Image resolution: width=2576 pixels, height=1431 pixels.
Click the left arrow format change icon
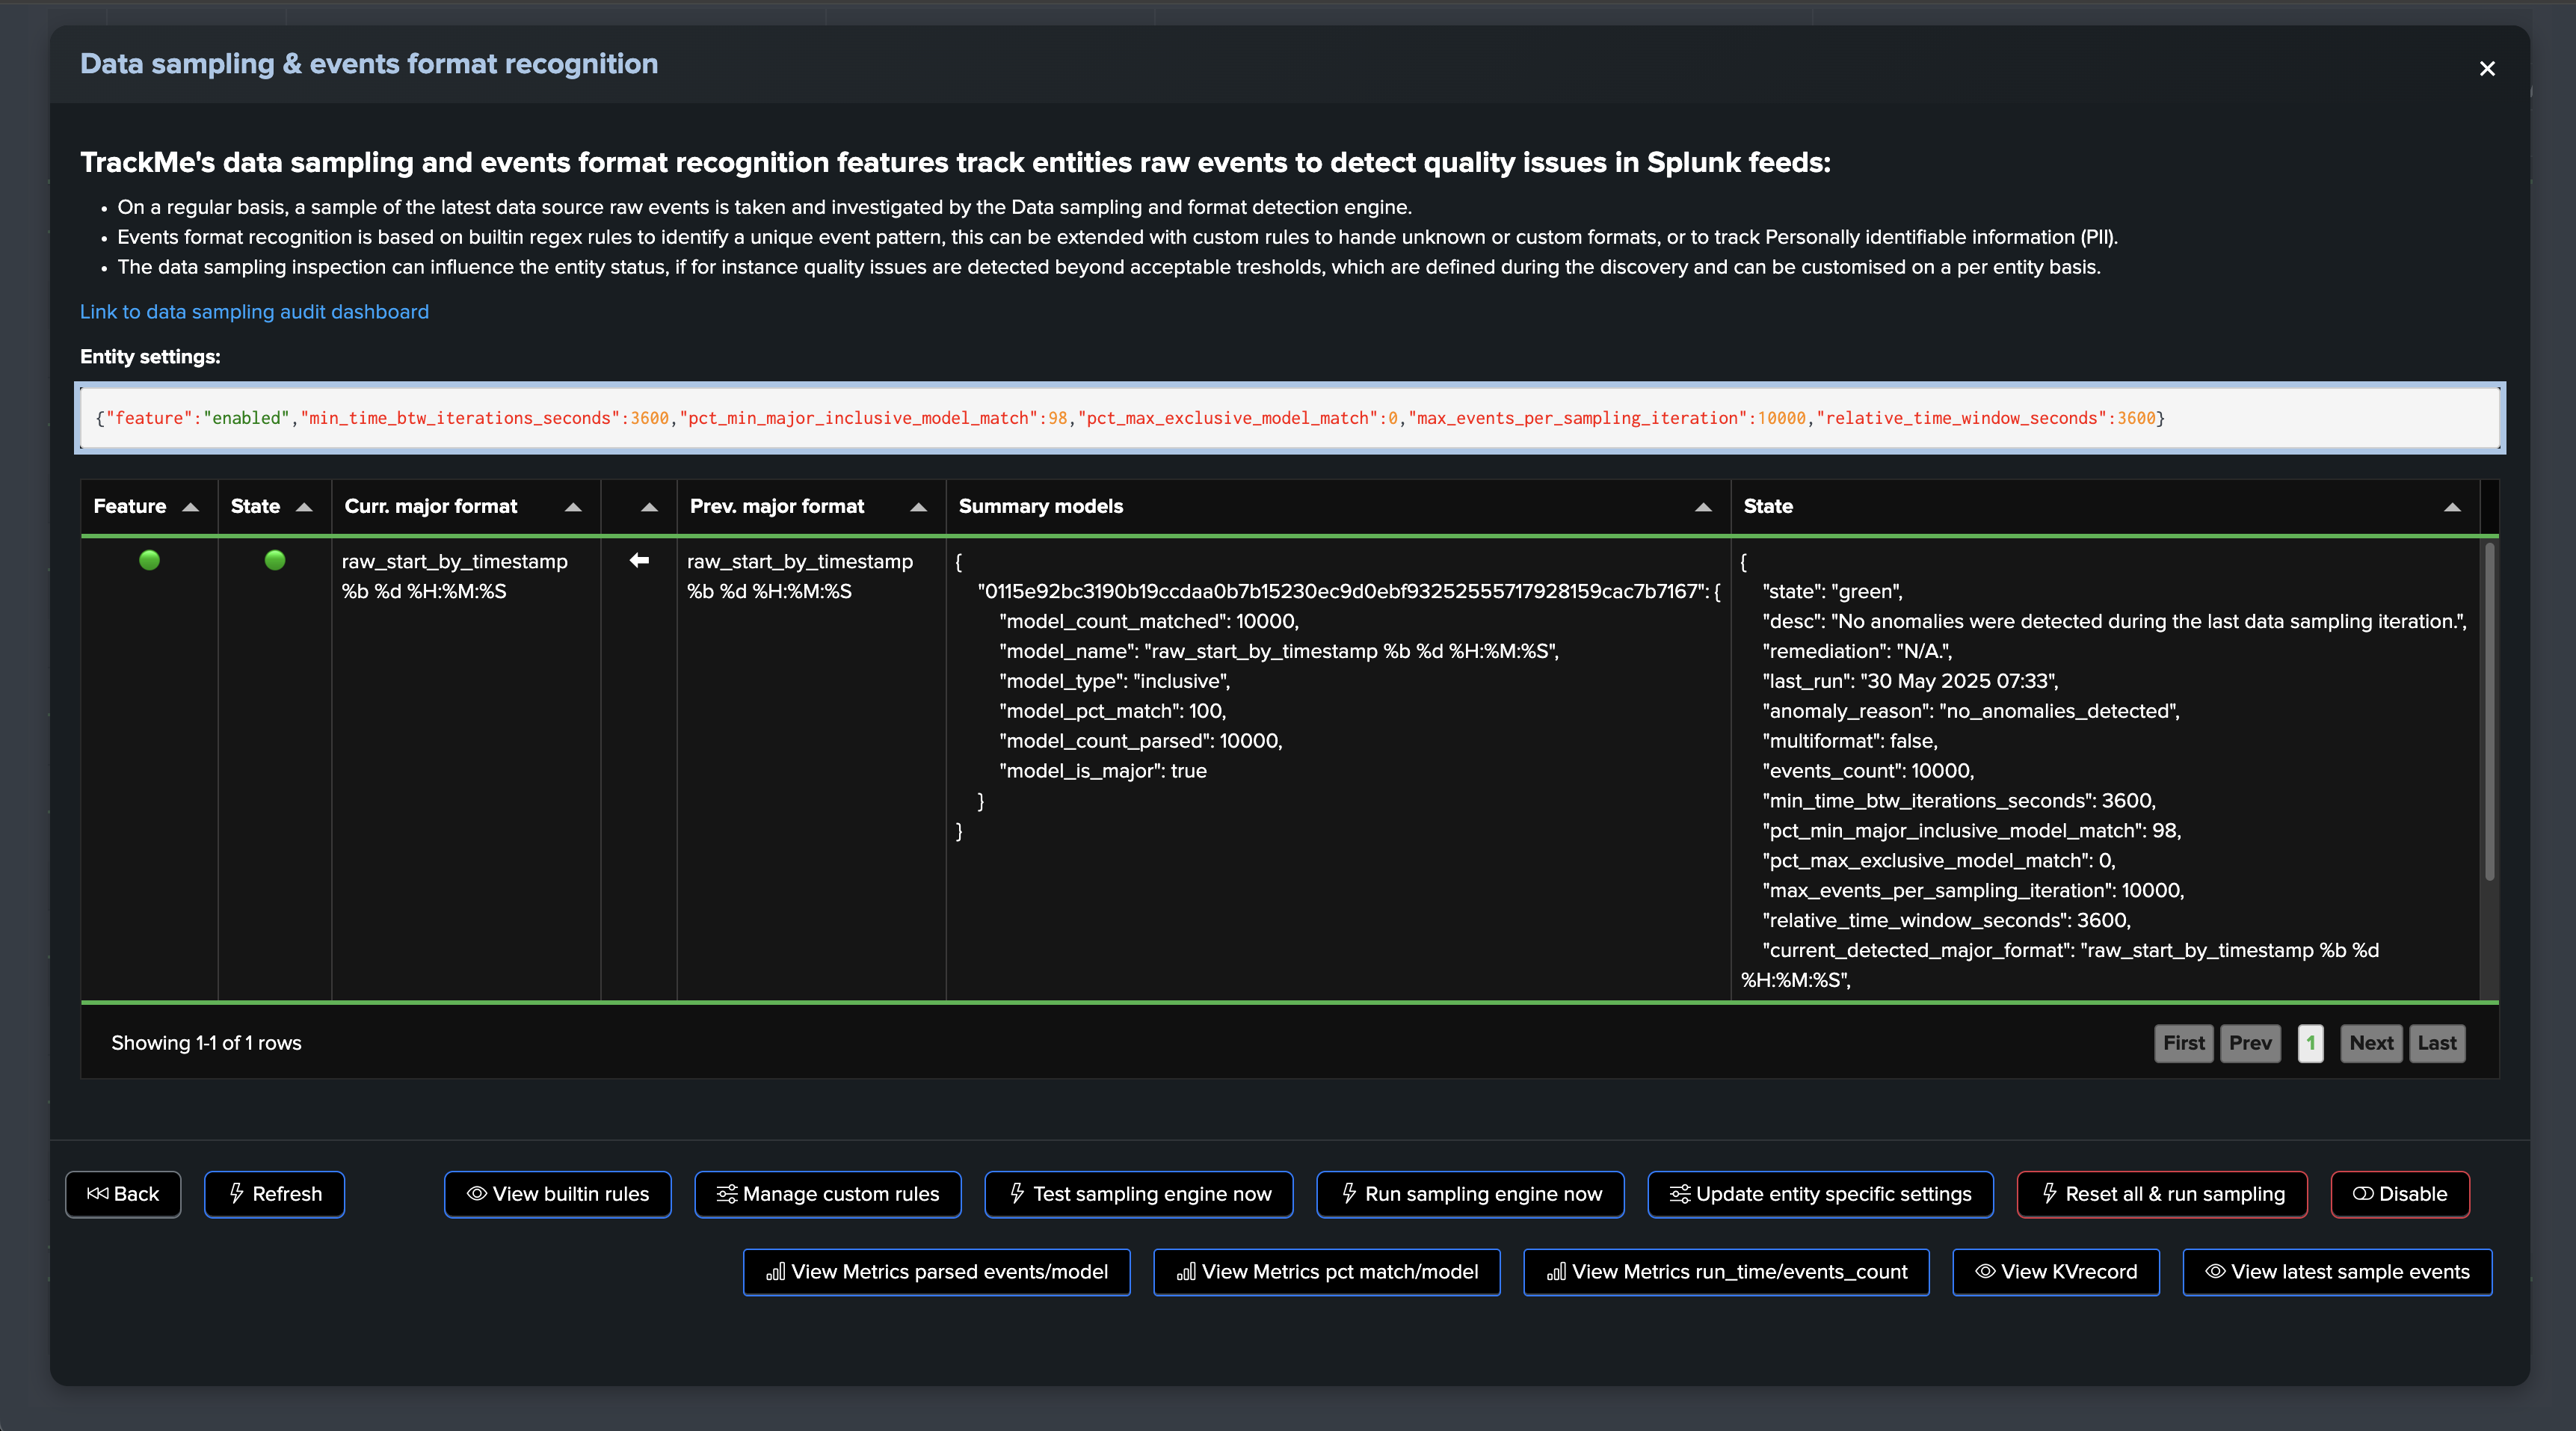pyautogui.click(x=639, y=561)
